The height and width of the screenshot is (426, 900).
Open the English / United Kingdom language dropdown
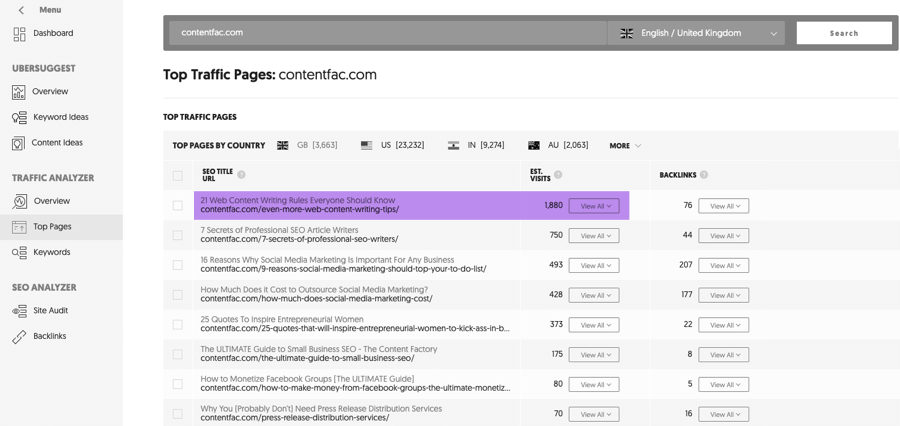click(697, 33)
